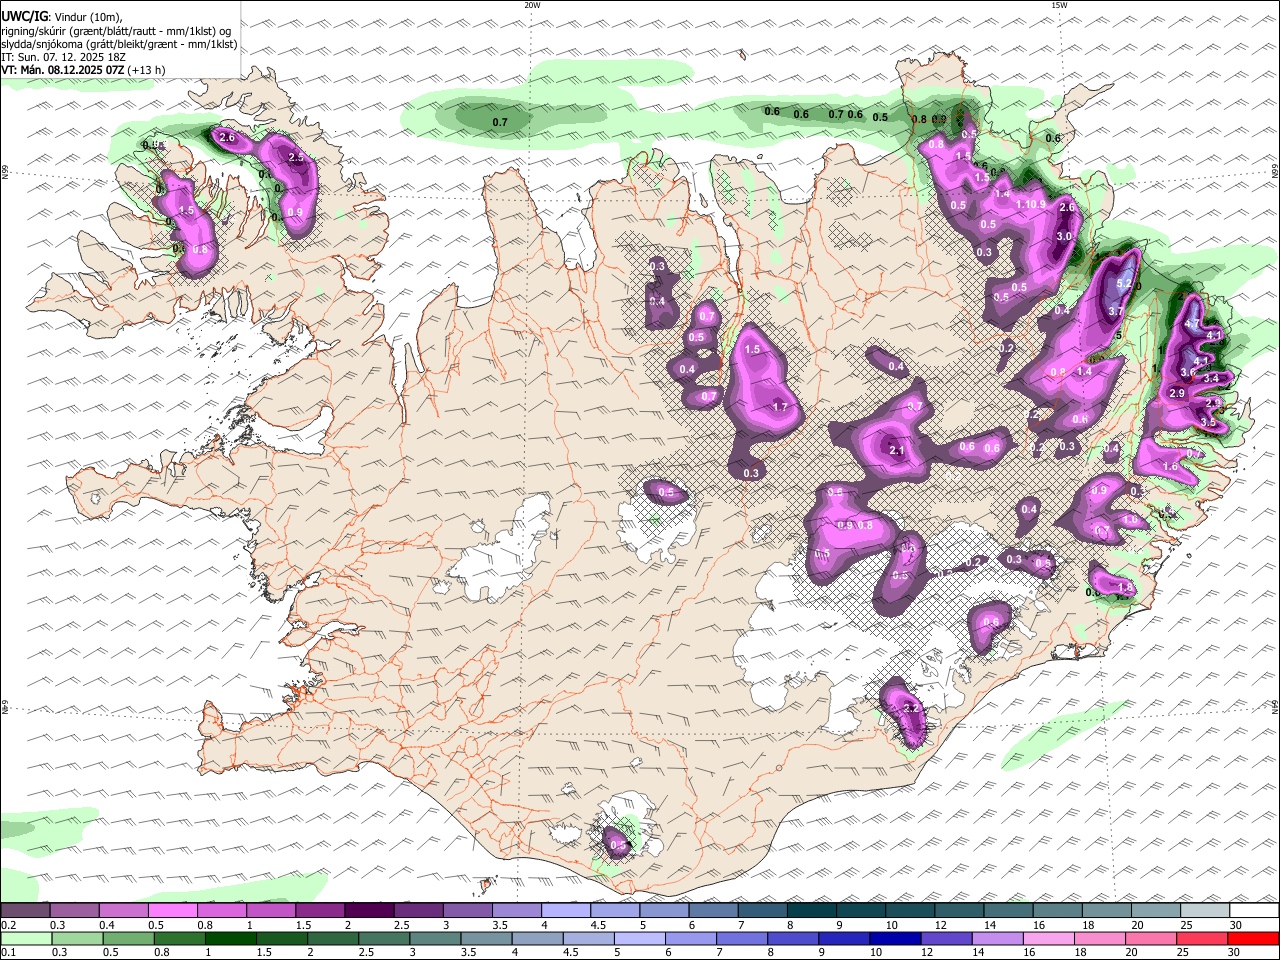This screenshot has width=1280, height=960.
Task: Click the palest green 0.1 swatch on the lower scale
Action: tap(26, 938)
